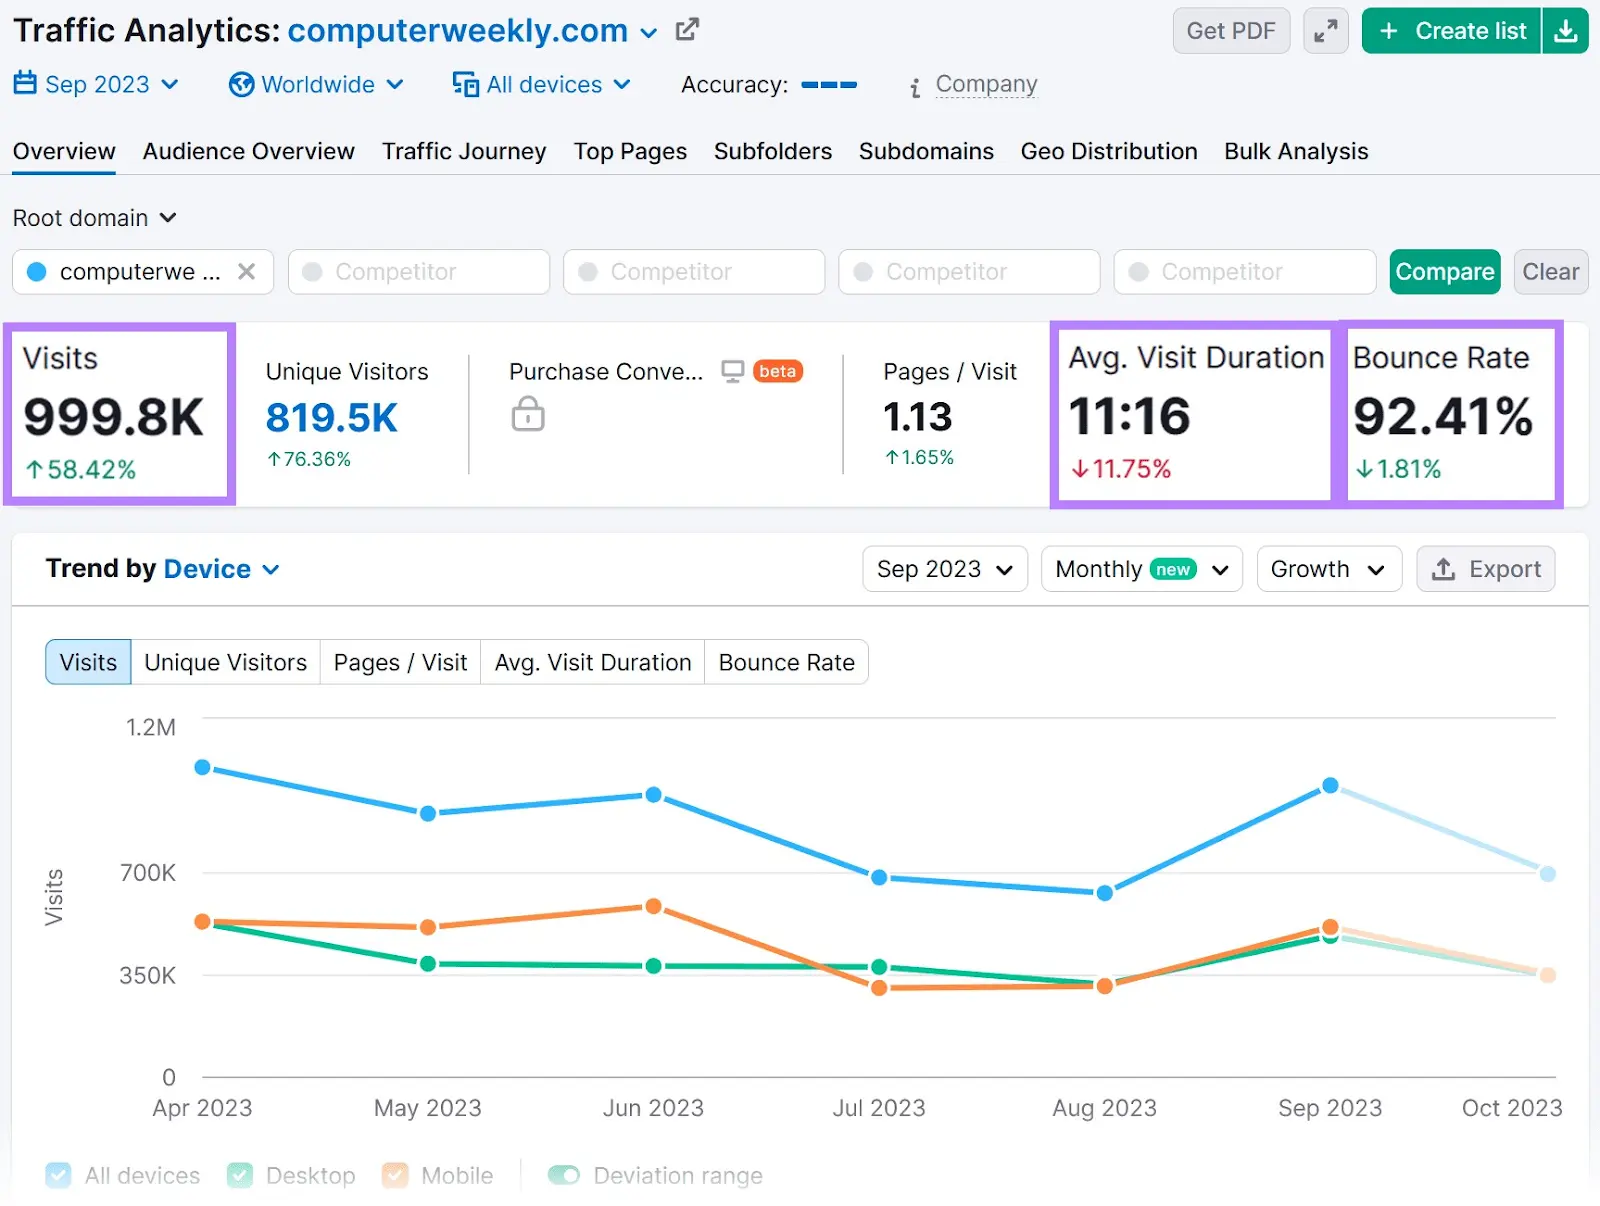
Task: Uncheck the Mobile checkbox below the chart
Action: click(x=394, y=1175)
